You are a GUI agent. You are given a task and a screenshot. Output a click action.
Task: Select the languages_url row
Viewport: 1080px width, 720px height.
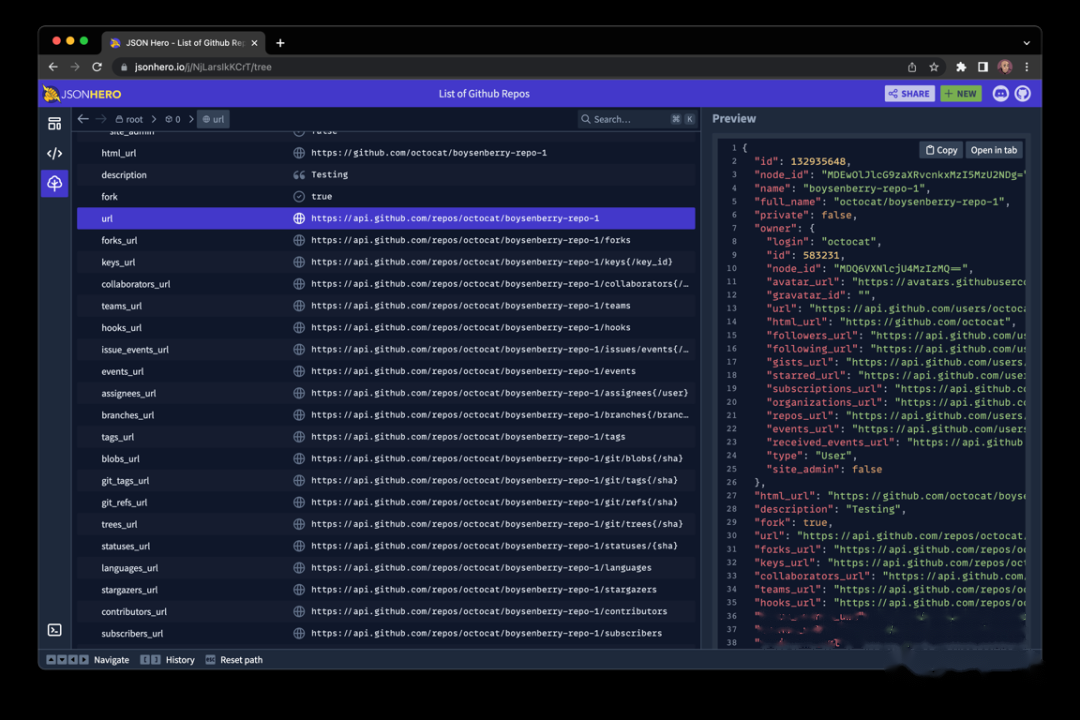pyautogui.click(x=386, y=568)
